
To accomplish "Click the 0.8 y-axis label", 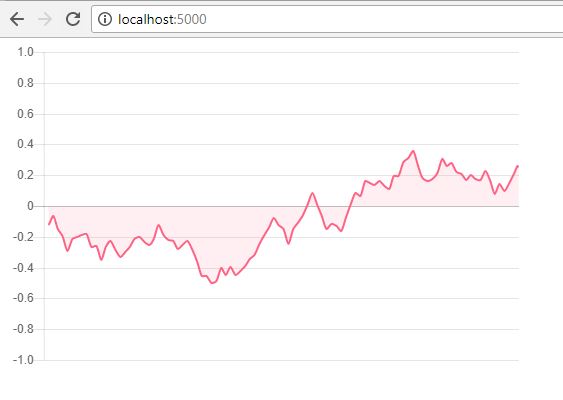I will (x=25, y=83).
